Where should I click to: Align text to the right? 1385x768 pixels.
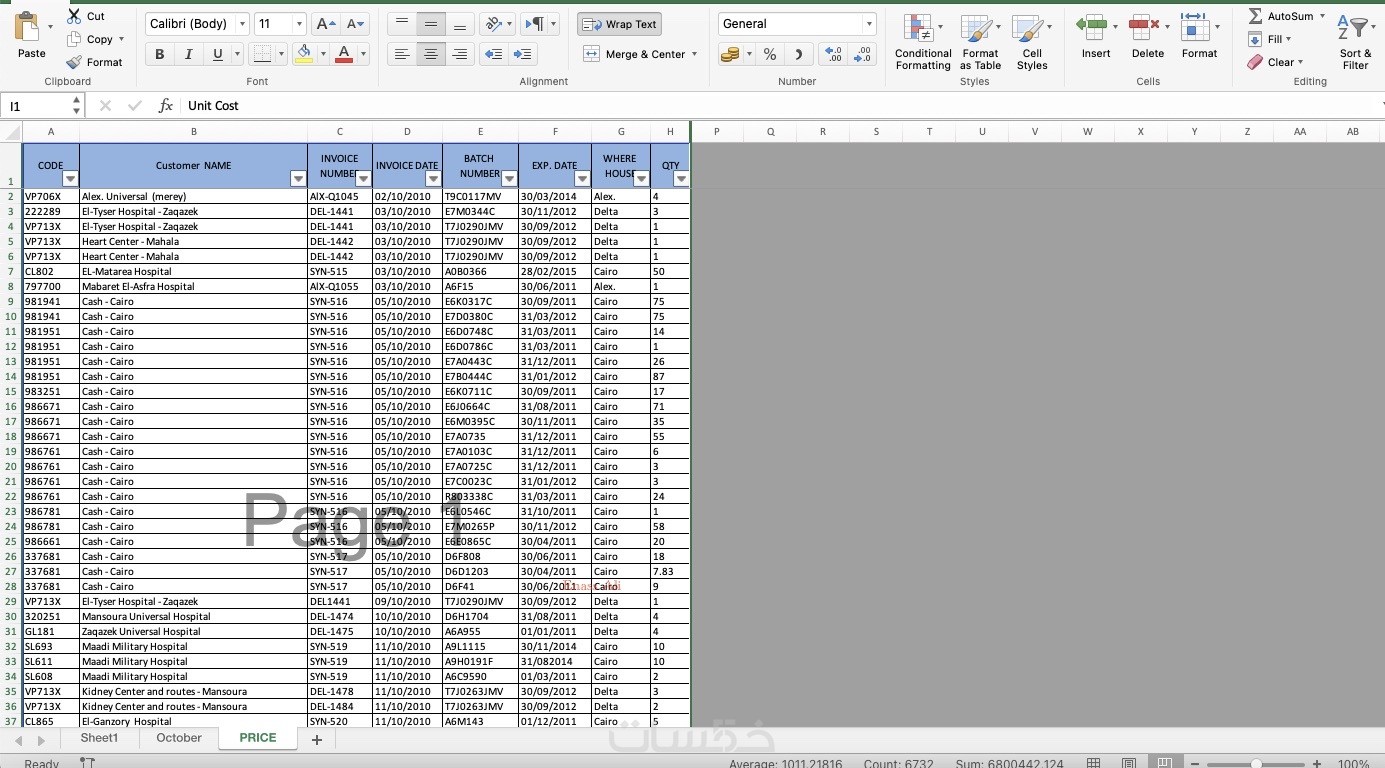pyautogui.click(x=460, y=54)
